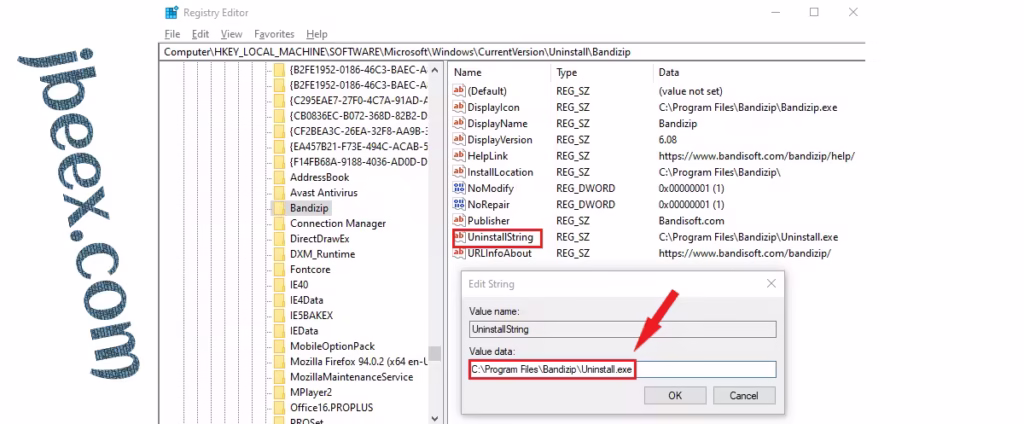Click the DisplayName string value icon

tap(459, 123)
